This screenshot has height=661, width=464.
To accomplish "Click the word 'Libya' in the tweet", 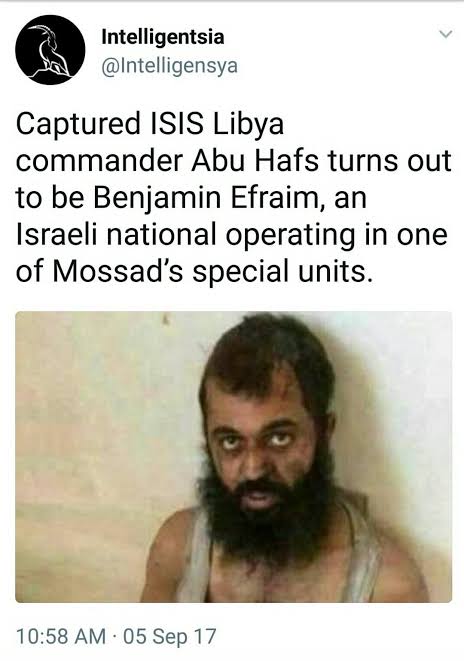I will pyautogui.click(x=248, y=124).
